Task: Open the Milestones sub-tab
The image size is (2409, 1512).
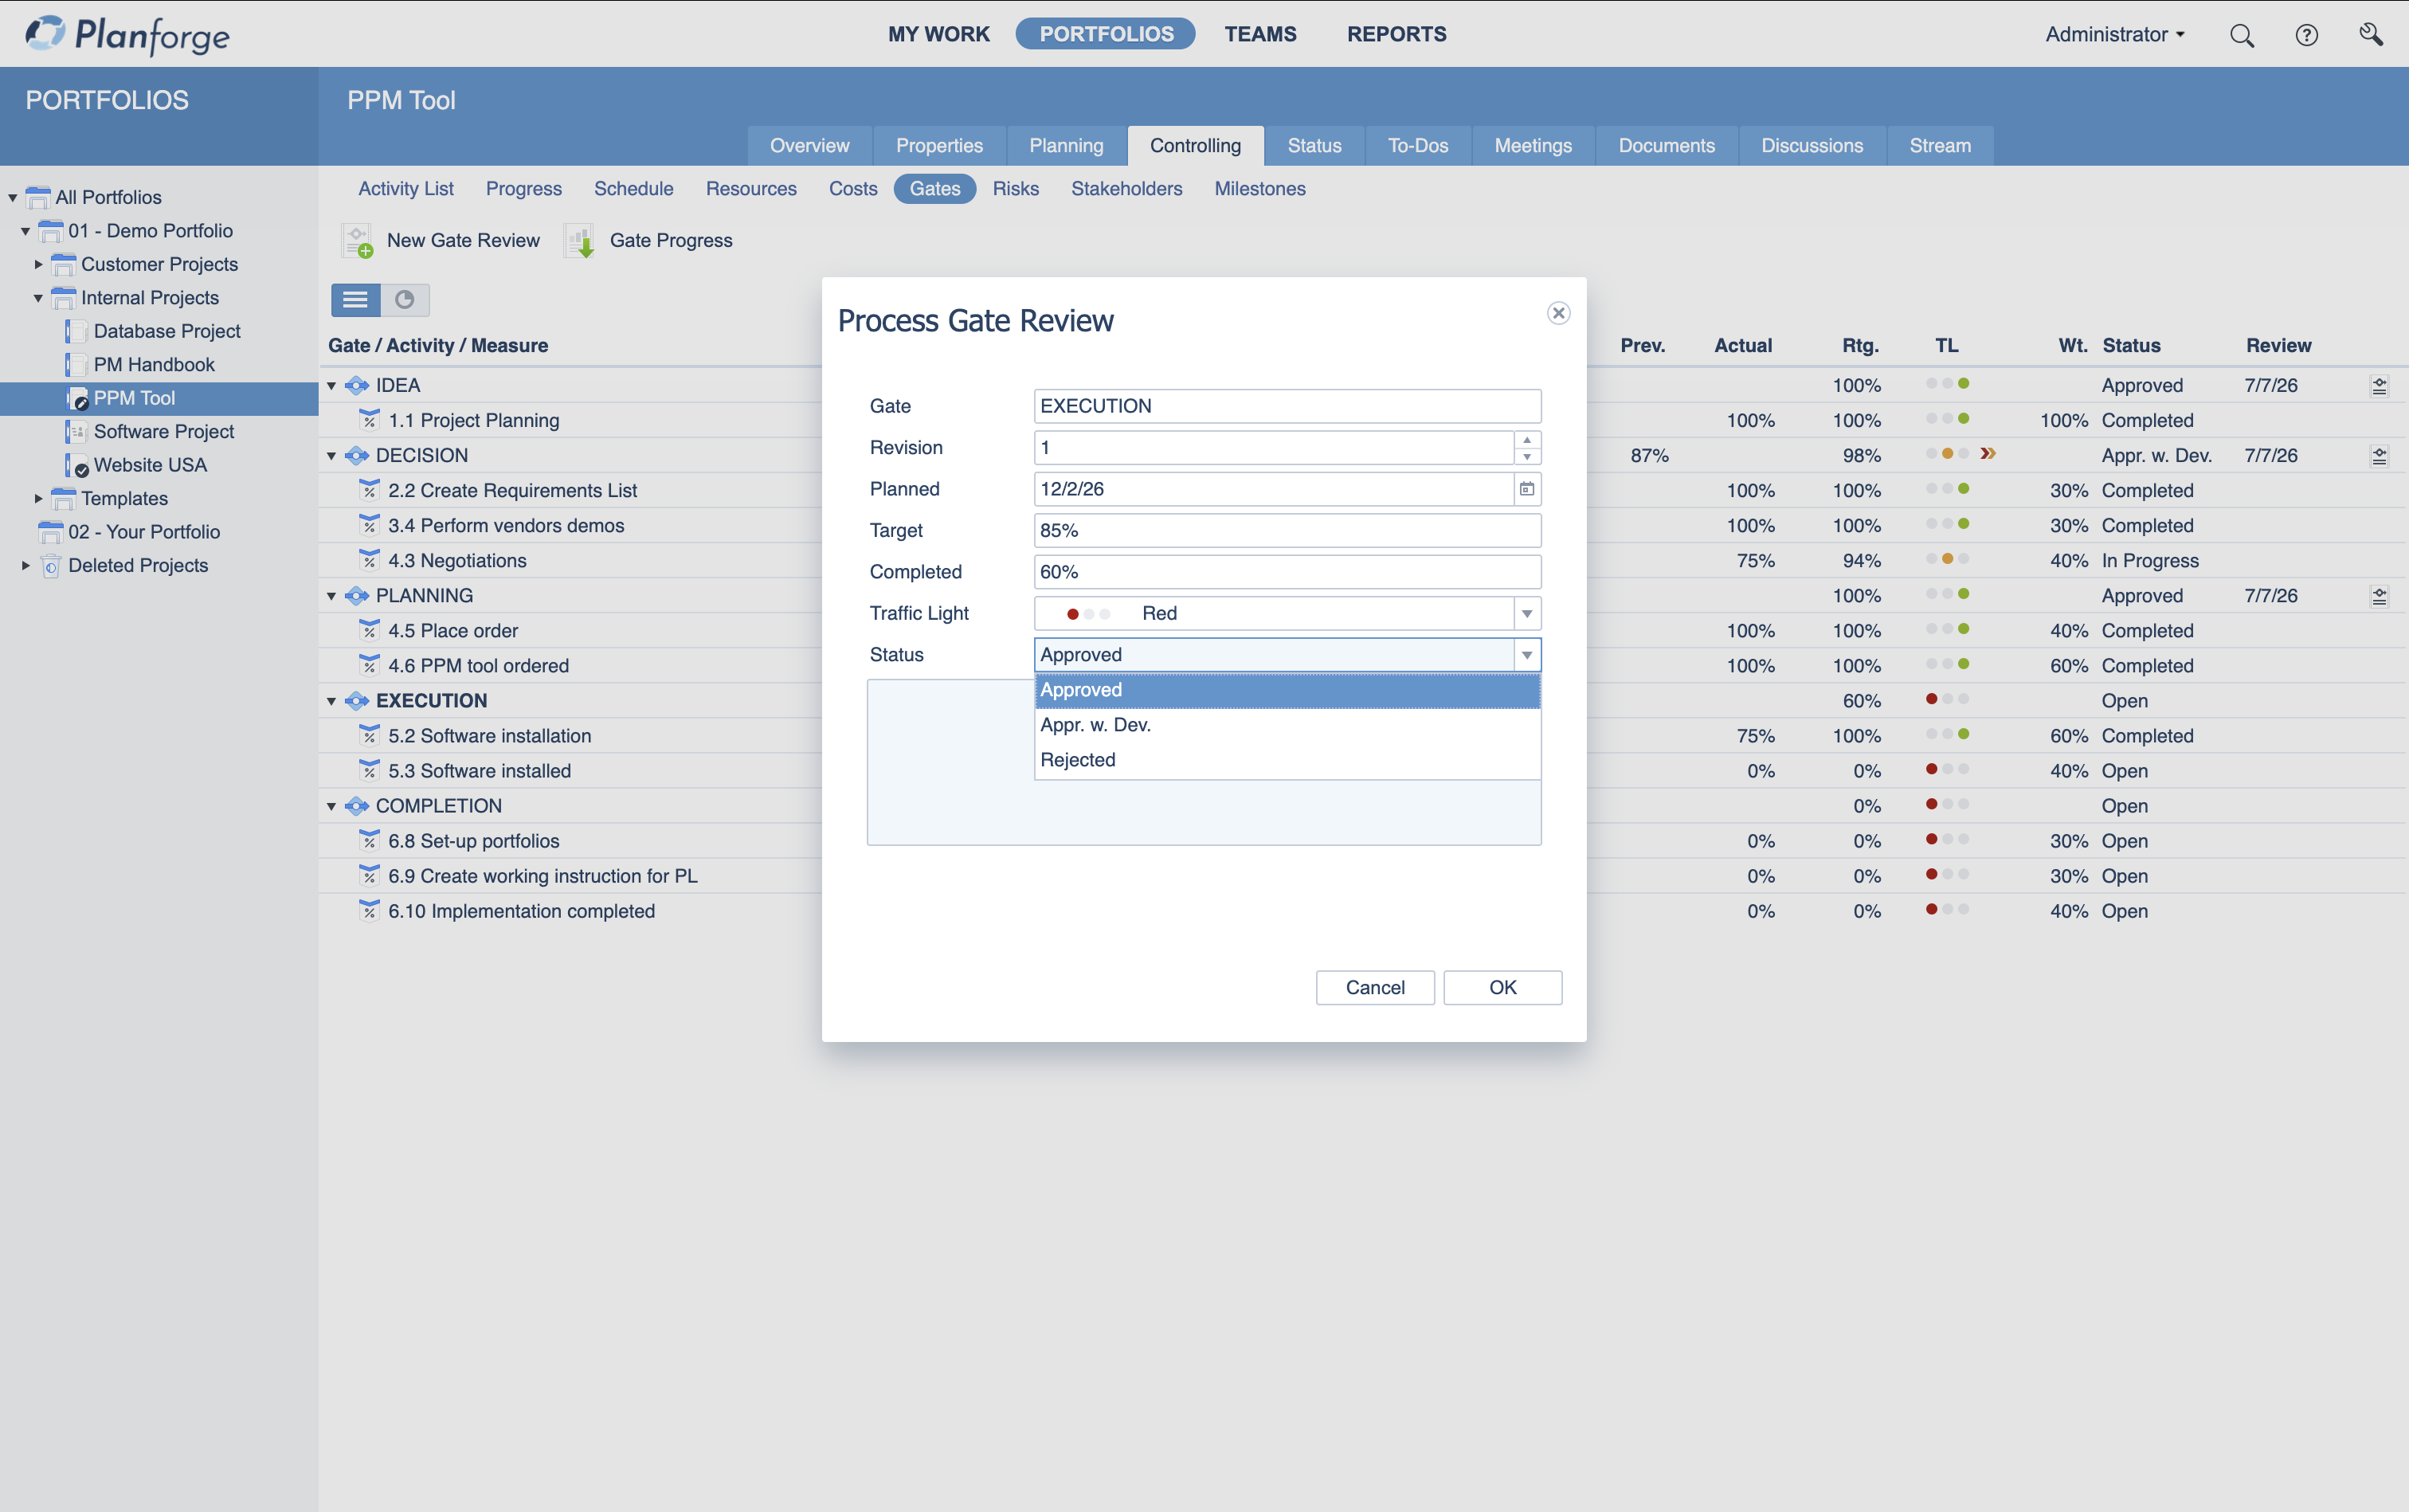Action: coord(1259,189)
